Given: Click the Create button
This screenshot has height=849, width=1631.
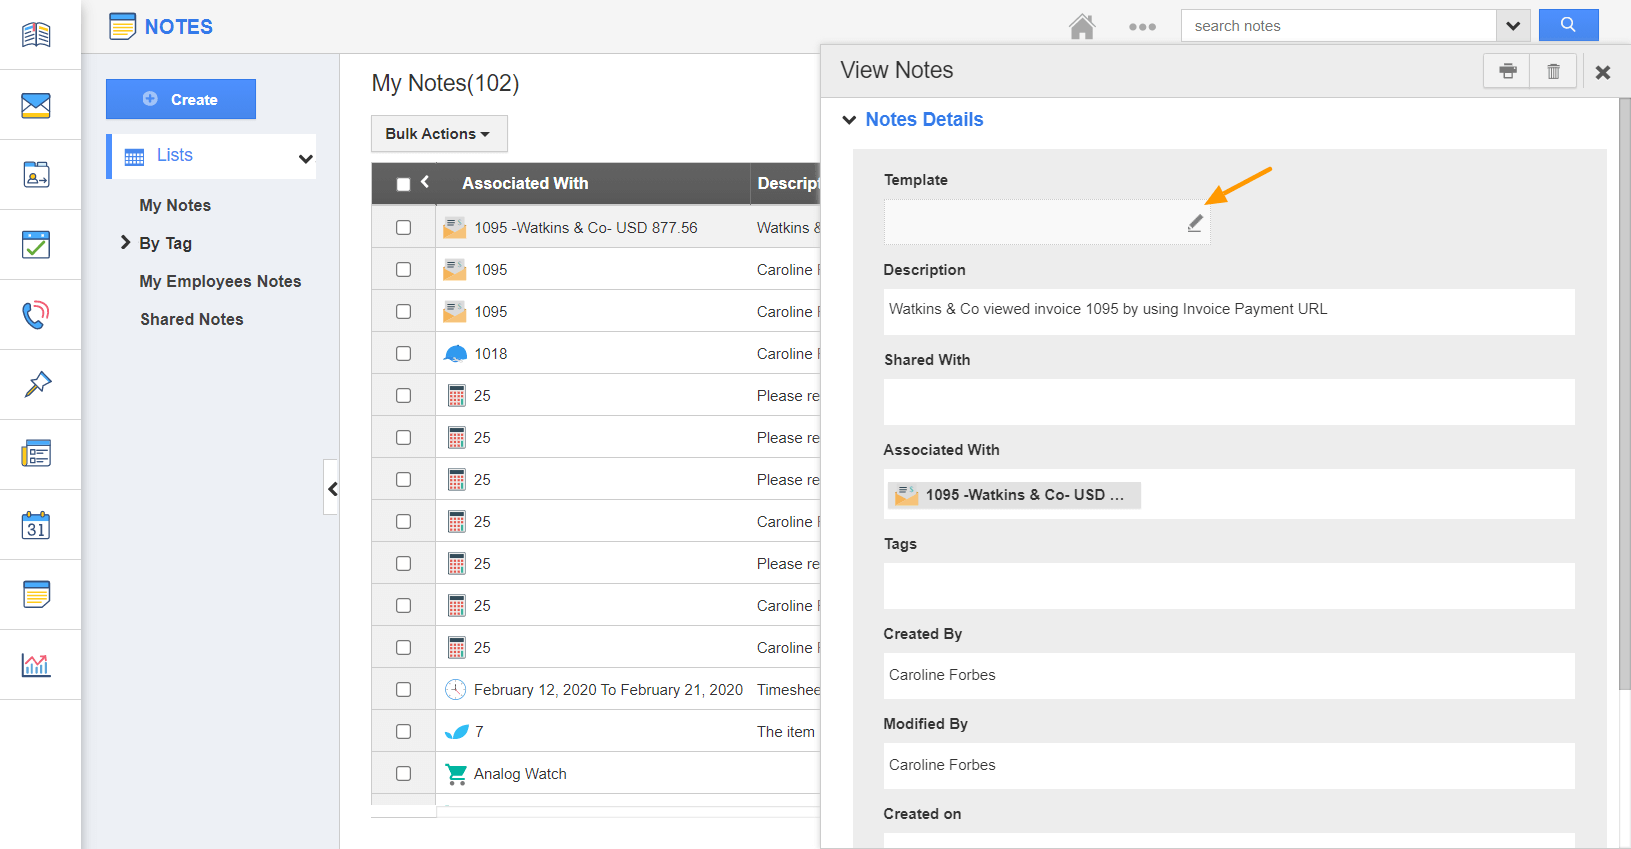Looking at the screenshot, I should (181, 99).
